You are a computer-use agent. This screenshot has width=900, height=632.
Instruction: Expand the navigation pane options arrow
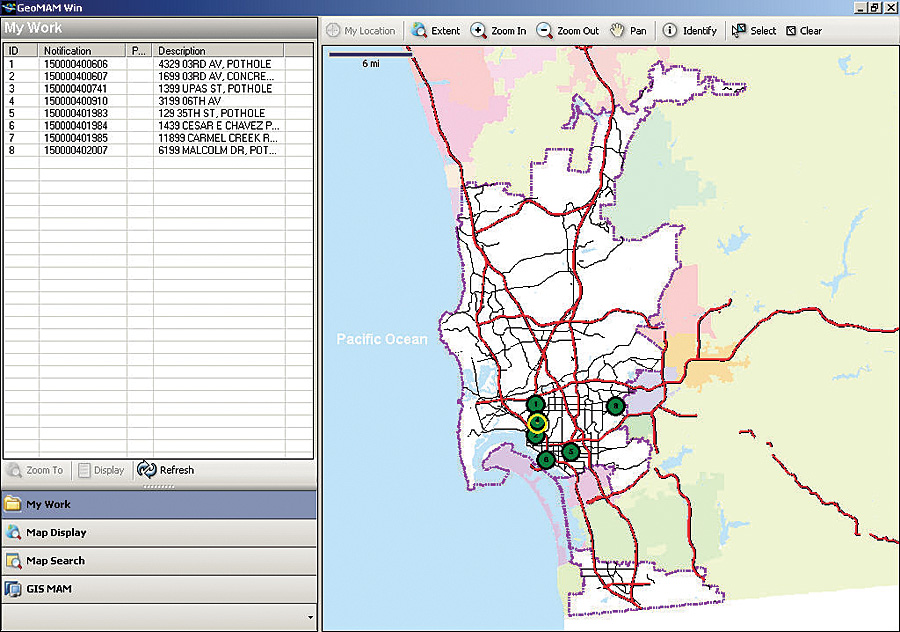point(310,618)
